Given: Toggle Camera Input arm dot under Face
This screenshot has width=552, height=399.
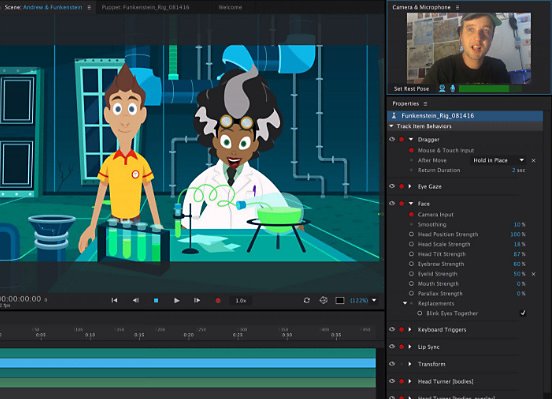Looking at the screenshot, I should point(411,214).
